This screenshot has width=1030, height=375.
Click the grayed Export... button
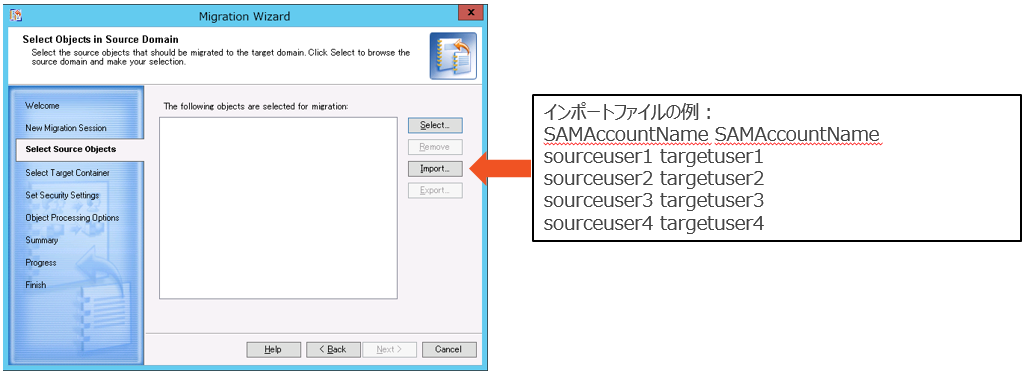(436, 191)
